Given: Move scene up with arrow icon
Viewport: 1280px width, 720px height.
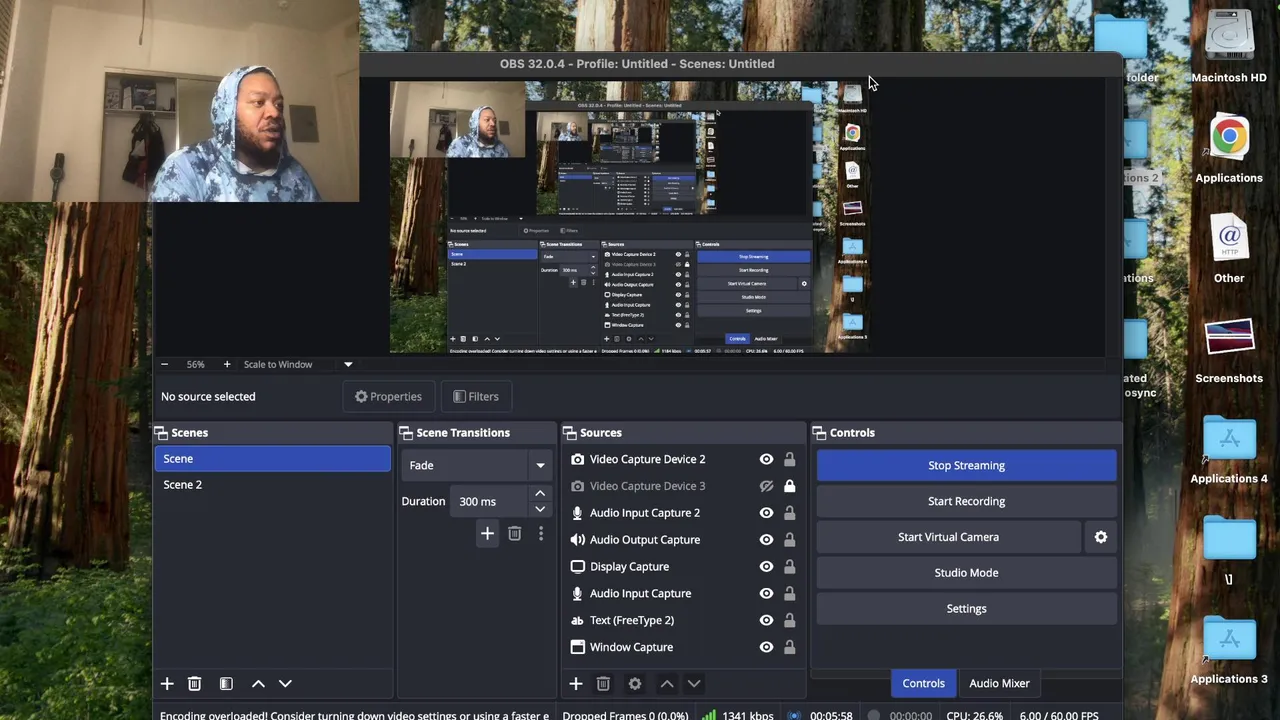Looking at the screenshot, I should tap(258, 684).
